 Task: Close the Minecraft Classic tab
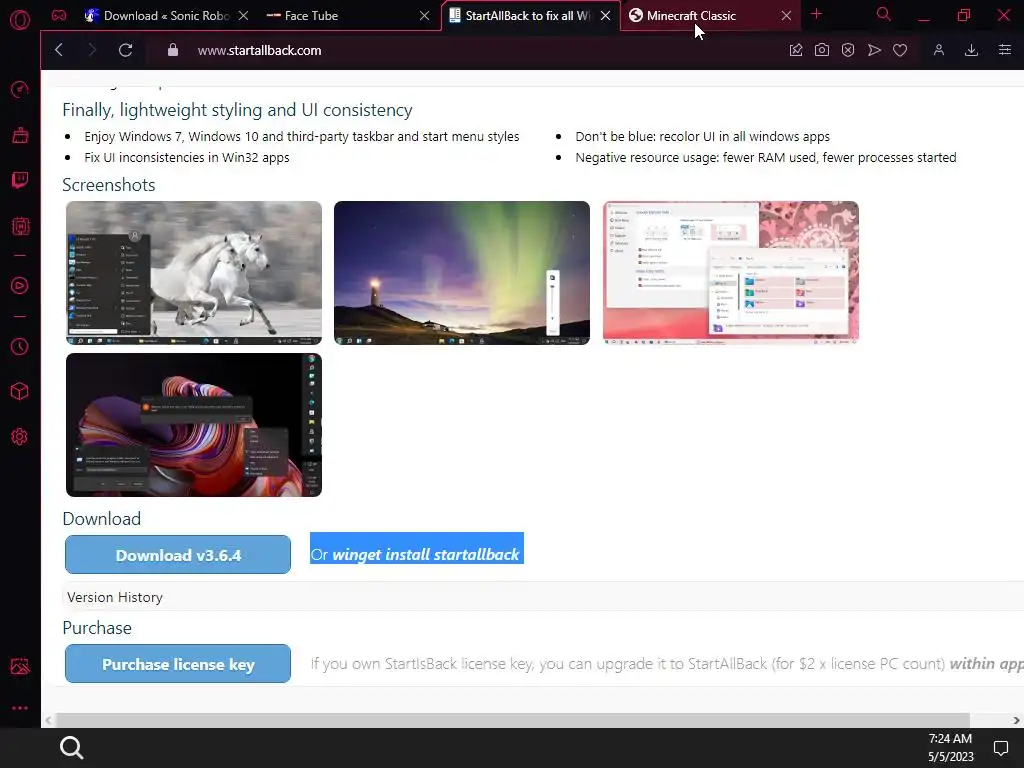(786, 16)
